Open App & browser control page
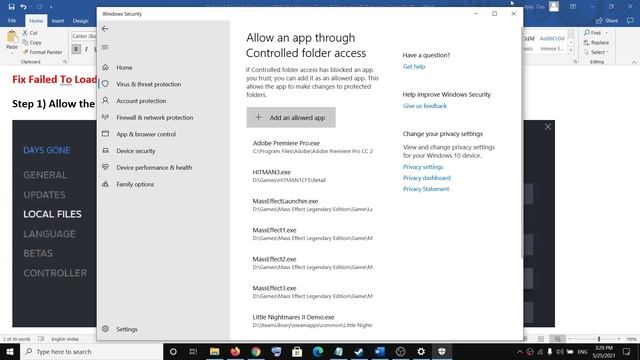Image resolution: width=640 pixels, height=360 pixels. (x=146, y=134)
